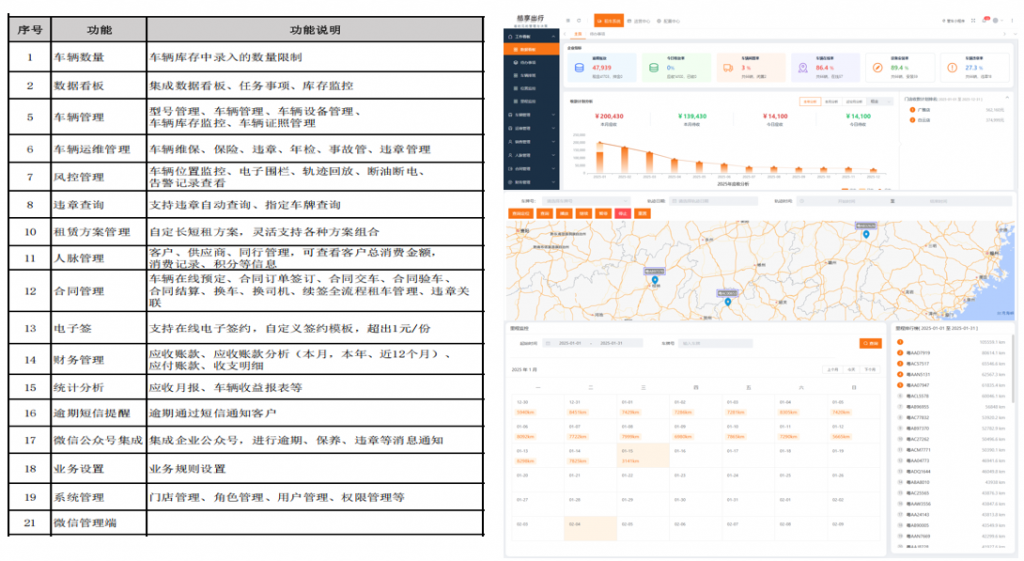Screen dimensions: 1024x561
Task: Click the middle blue map marker pin
Action: pyautogui.click(x=728, y=300)
